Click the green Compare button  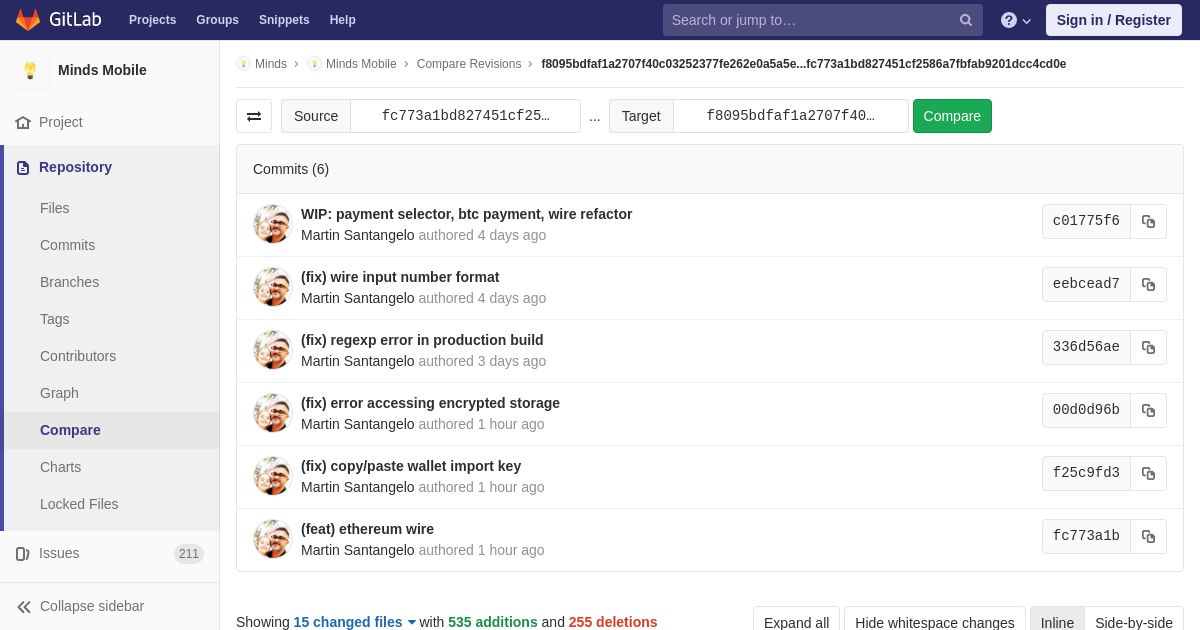pos(952,116)
